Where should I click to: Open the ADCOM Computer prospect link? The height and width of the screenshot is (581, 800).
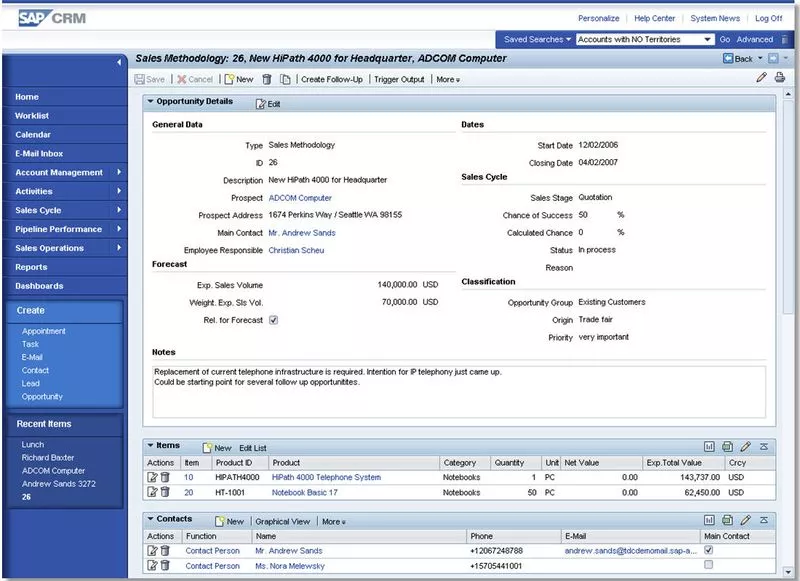pos(300,198)
